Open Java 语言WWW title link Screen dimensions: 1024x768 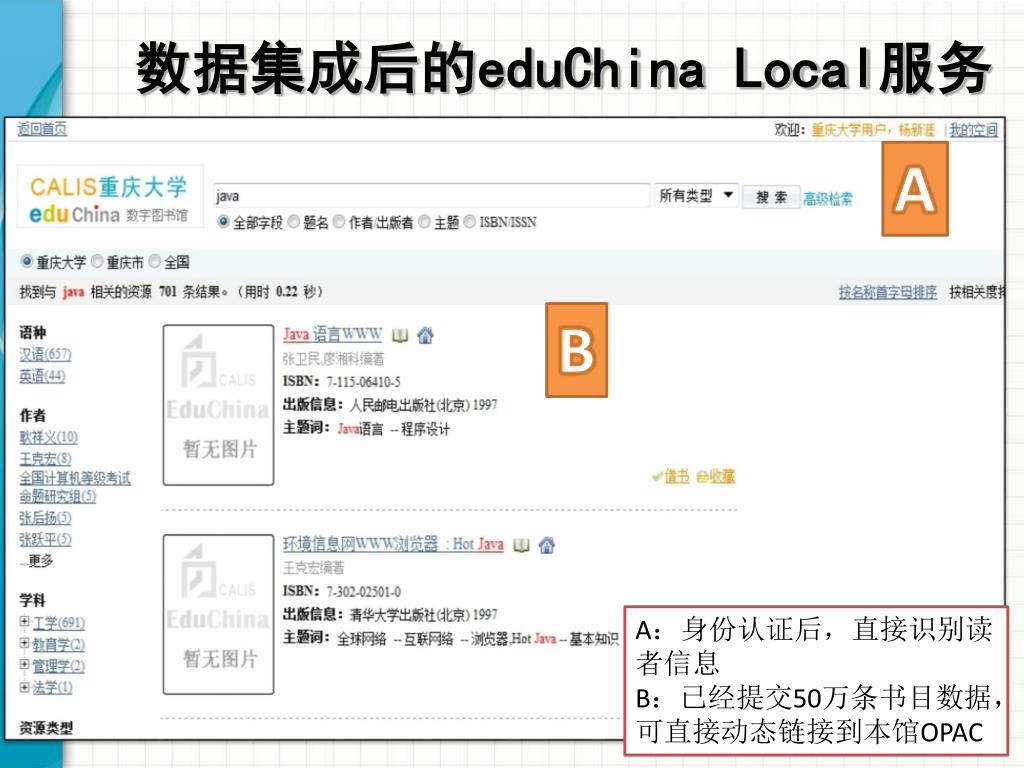(x=332, y=334)
